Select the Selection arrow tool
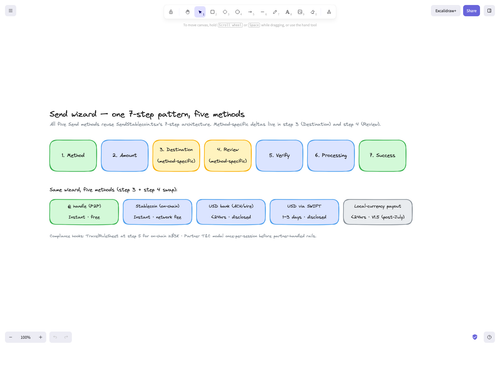This screenshot has width=500, height=375. [x=200, y=12]
